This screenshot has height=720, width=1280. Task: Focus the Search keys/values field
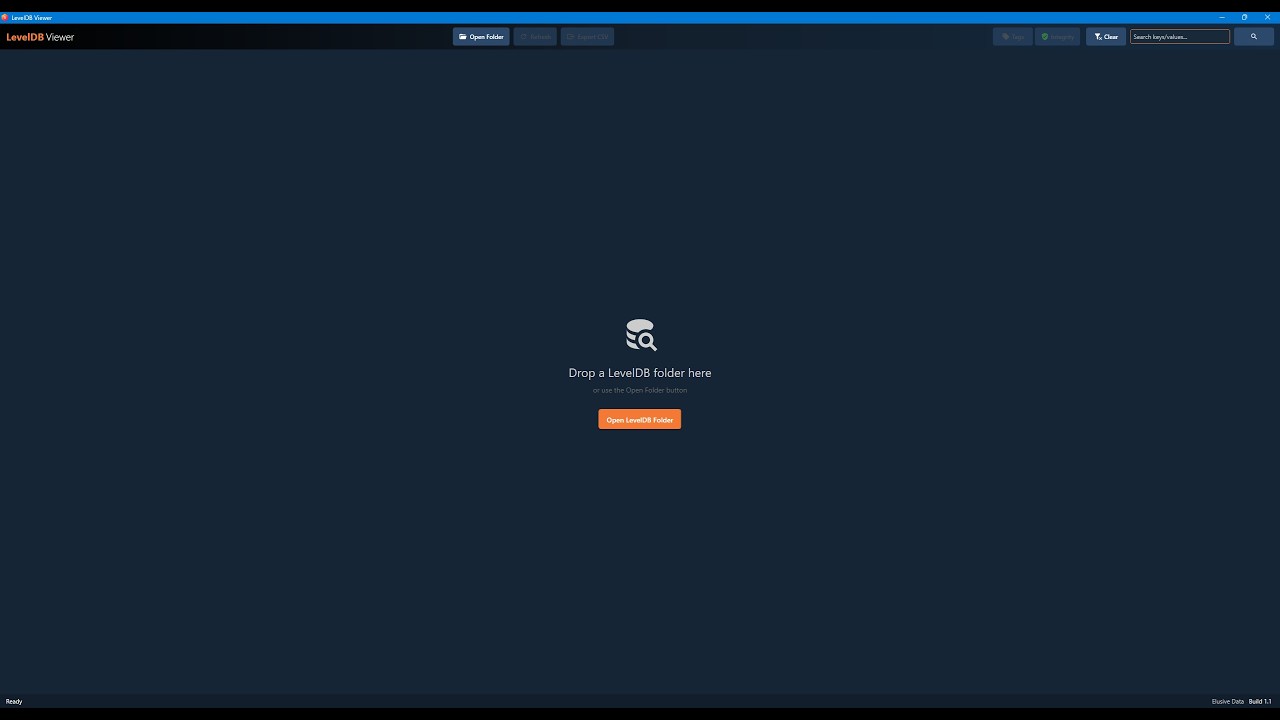(1180, 37)
